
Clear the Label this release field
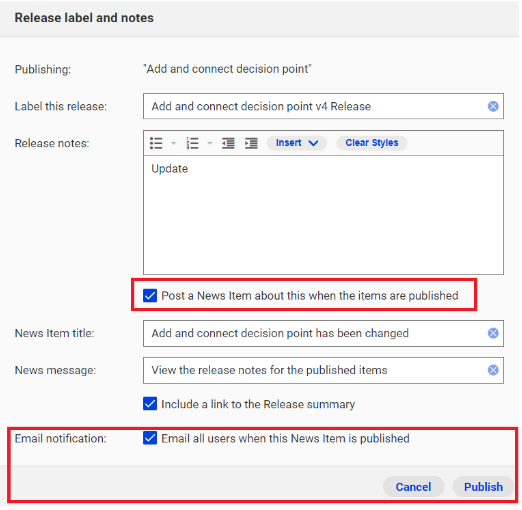[493, 106]
